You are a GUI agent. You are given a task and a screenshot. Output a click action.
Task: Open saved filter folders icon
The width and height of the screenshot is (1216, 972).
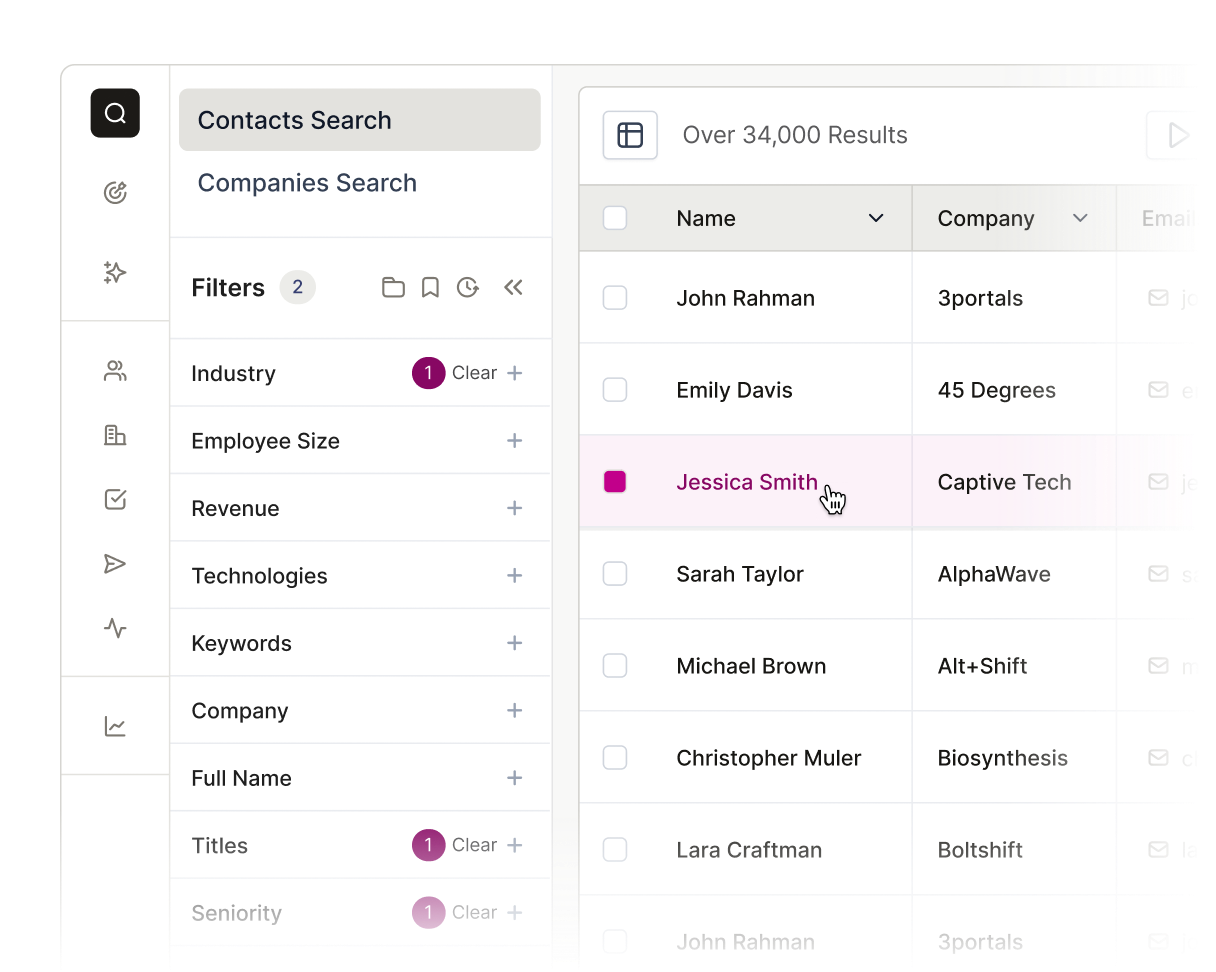click(x=393, y=287)
